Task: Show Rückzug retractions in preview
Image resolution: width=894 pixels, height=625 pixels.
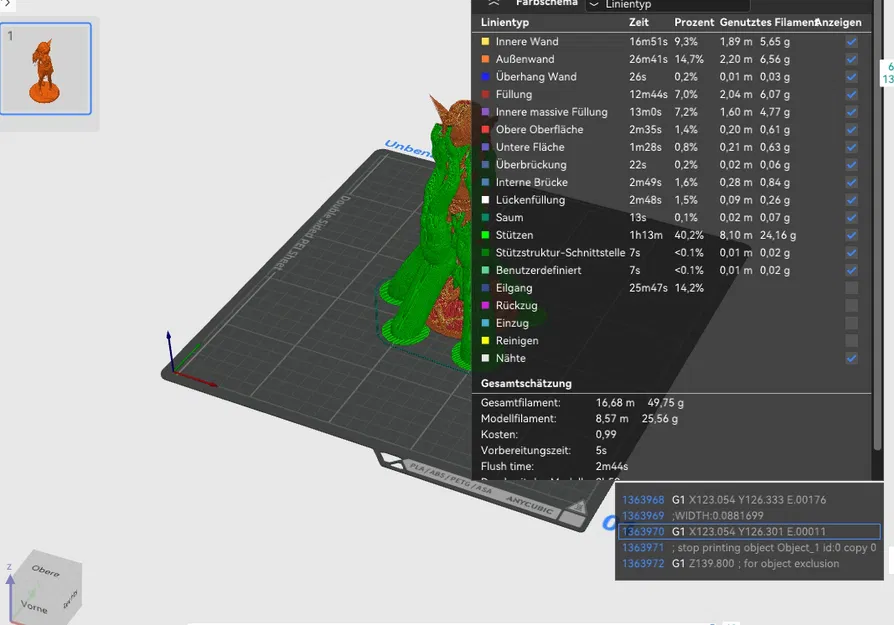Action: coord(851,306)
